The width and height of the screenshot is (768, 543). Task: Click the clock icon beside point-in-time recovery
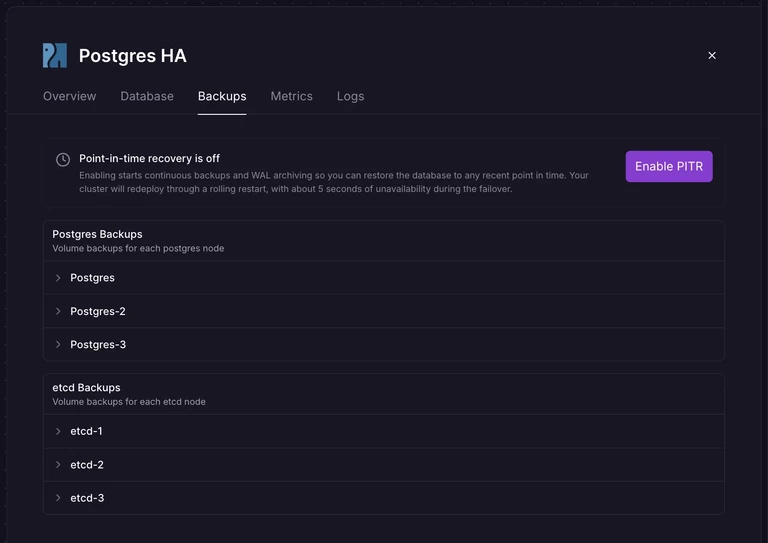click(x=63, y=159)
